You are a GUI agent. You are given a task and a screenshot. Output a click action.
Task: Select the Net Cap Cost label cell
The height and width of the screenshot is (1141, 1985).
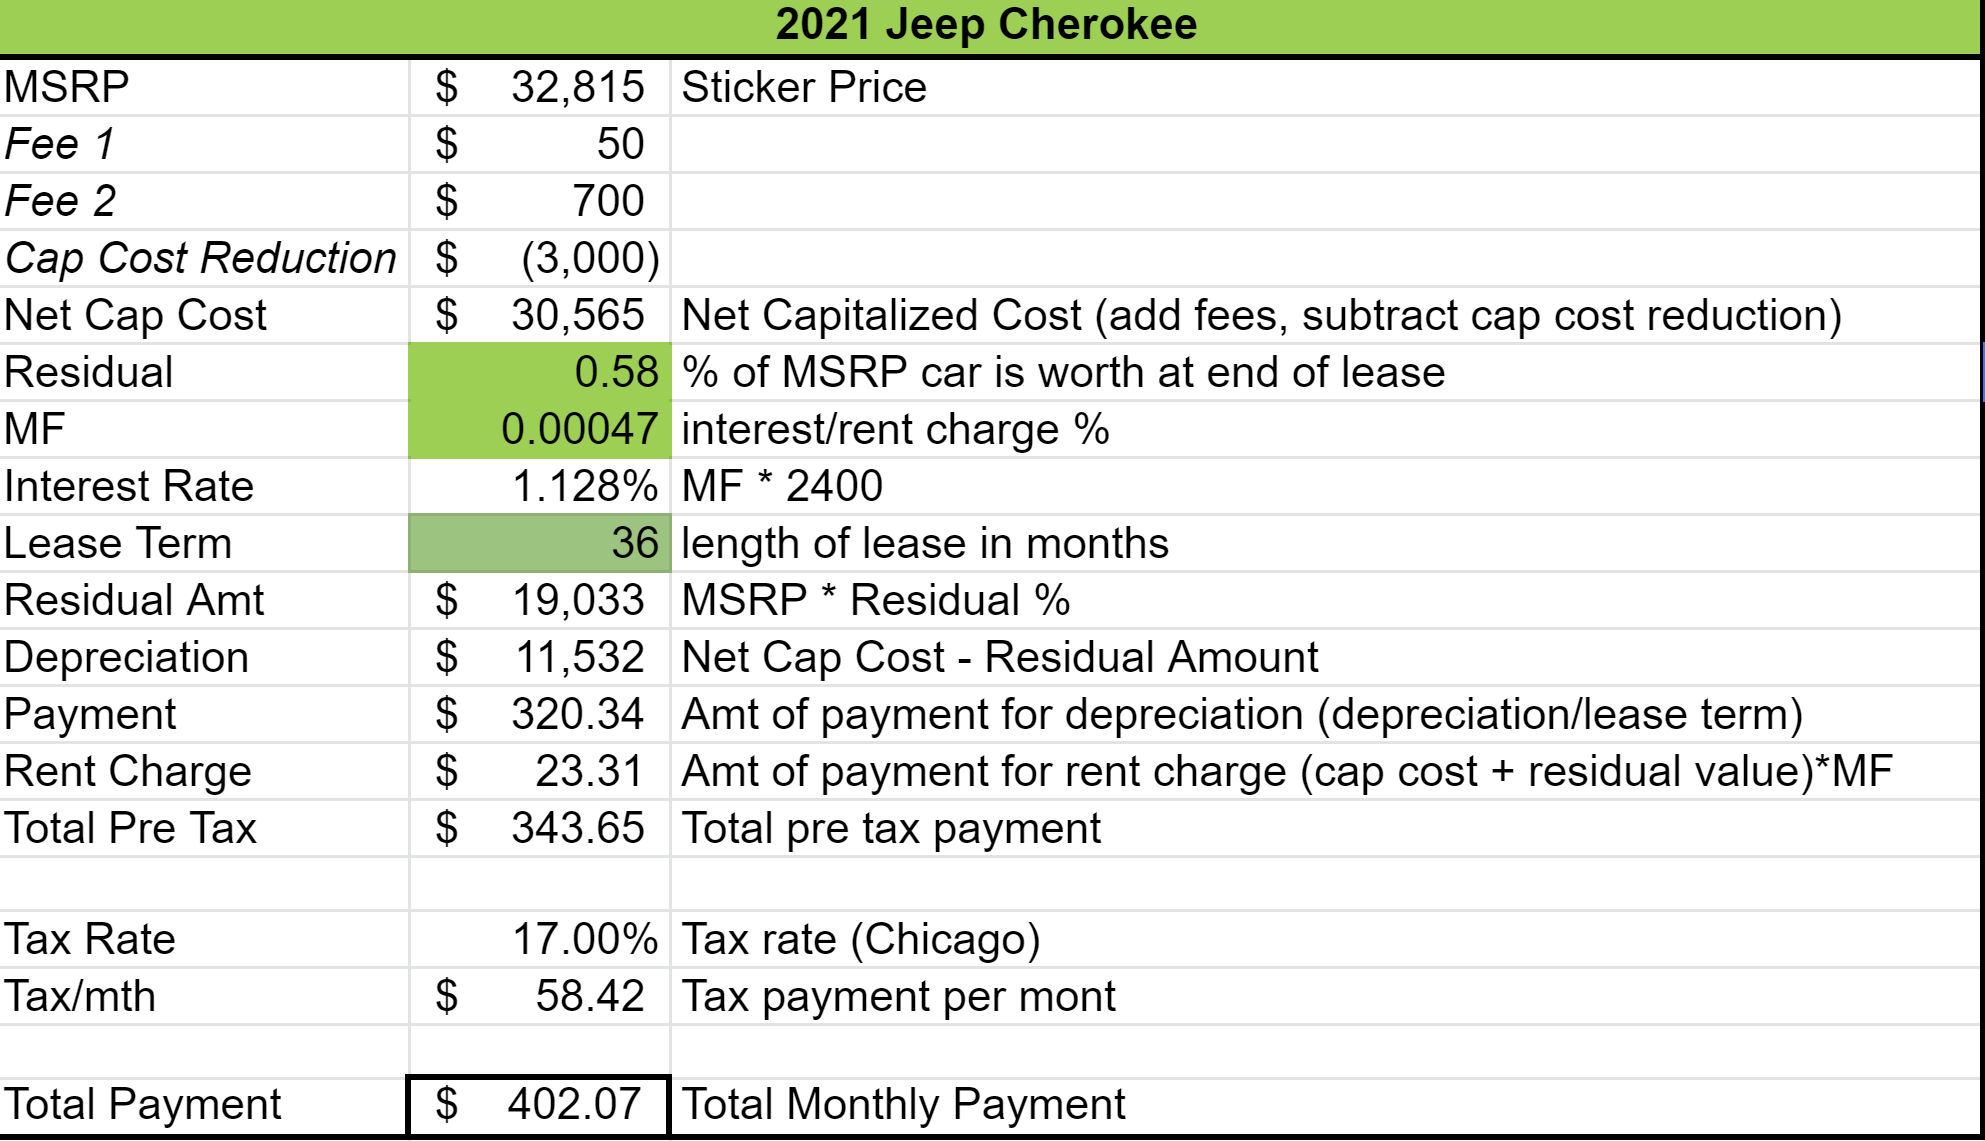pos(204,315)
